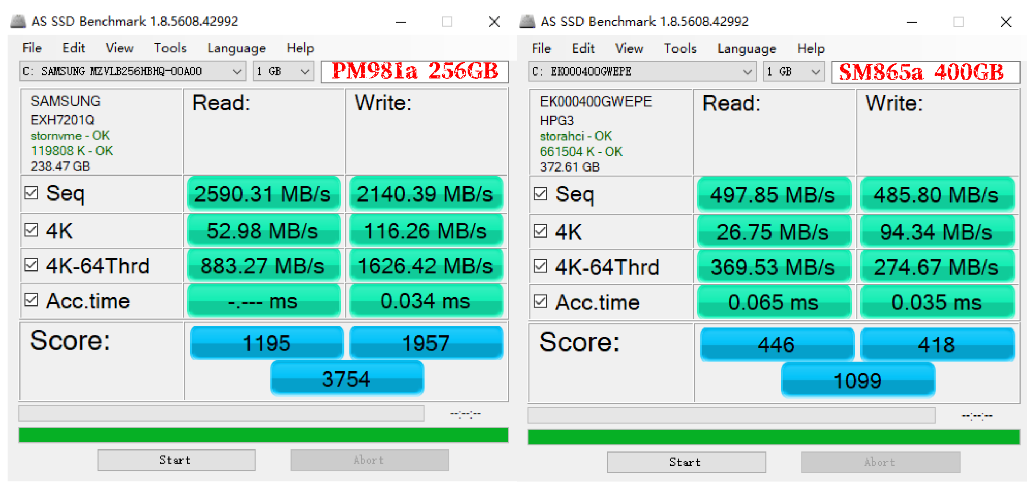
Task: Click the 26.75 MB/s 4K read result
Action: tap(774, 231)
